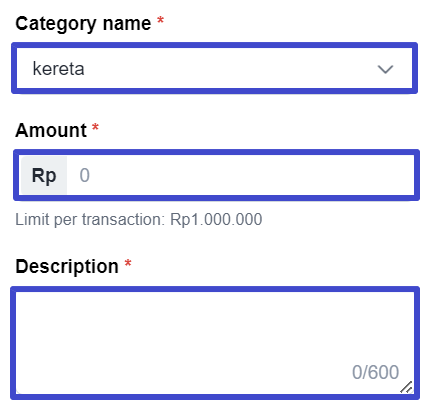The image size is (426, 408).
Task: Click the Amount field label
Action: (51, 130)
